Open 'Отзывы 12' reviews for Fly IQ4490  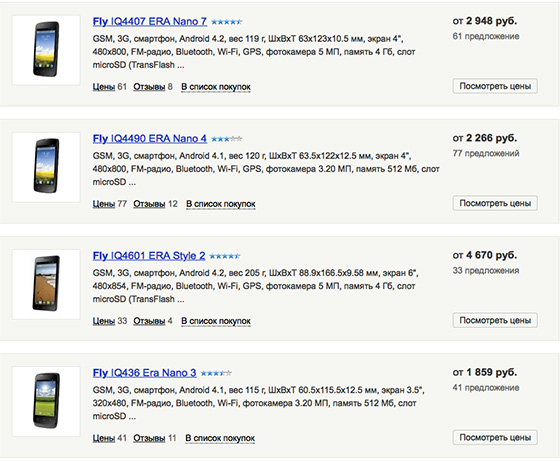click(x=155, y=204)
